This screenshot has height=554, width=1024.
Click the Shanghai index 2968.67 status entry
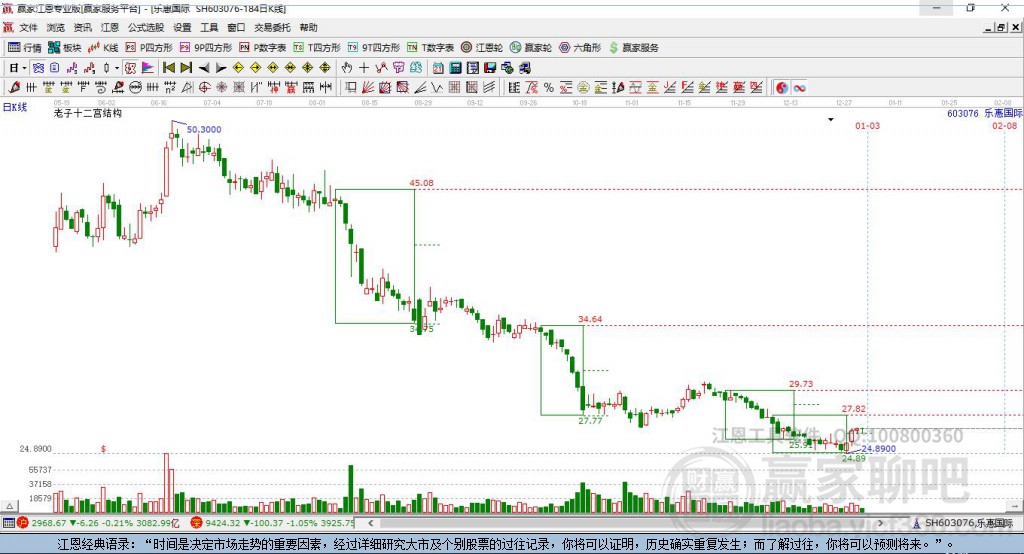pos(98,523)
